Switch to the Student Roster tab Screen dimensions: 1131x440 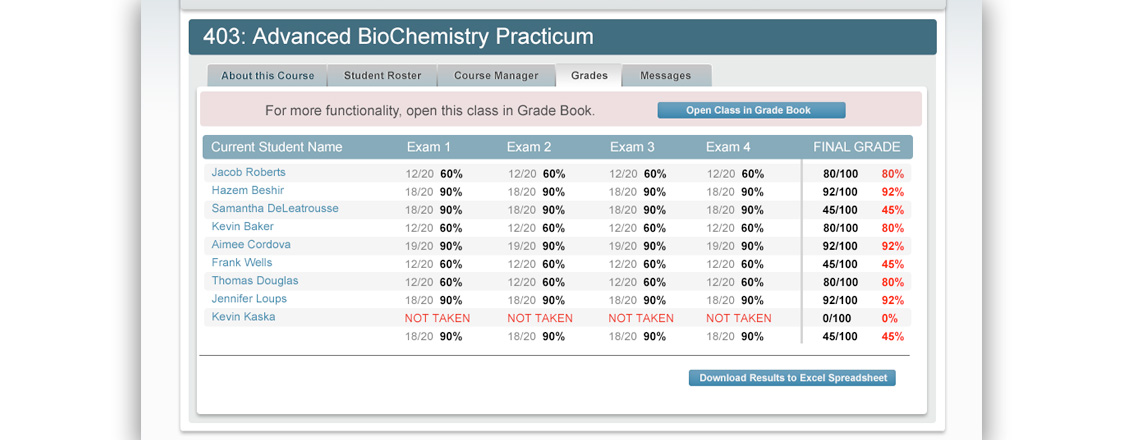(x=389, y=76)
